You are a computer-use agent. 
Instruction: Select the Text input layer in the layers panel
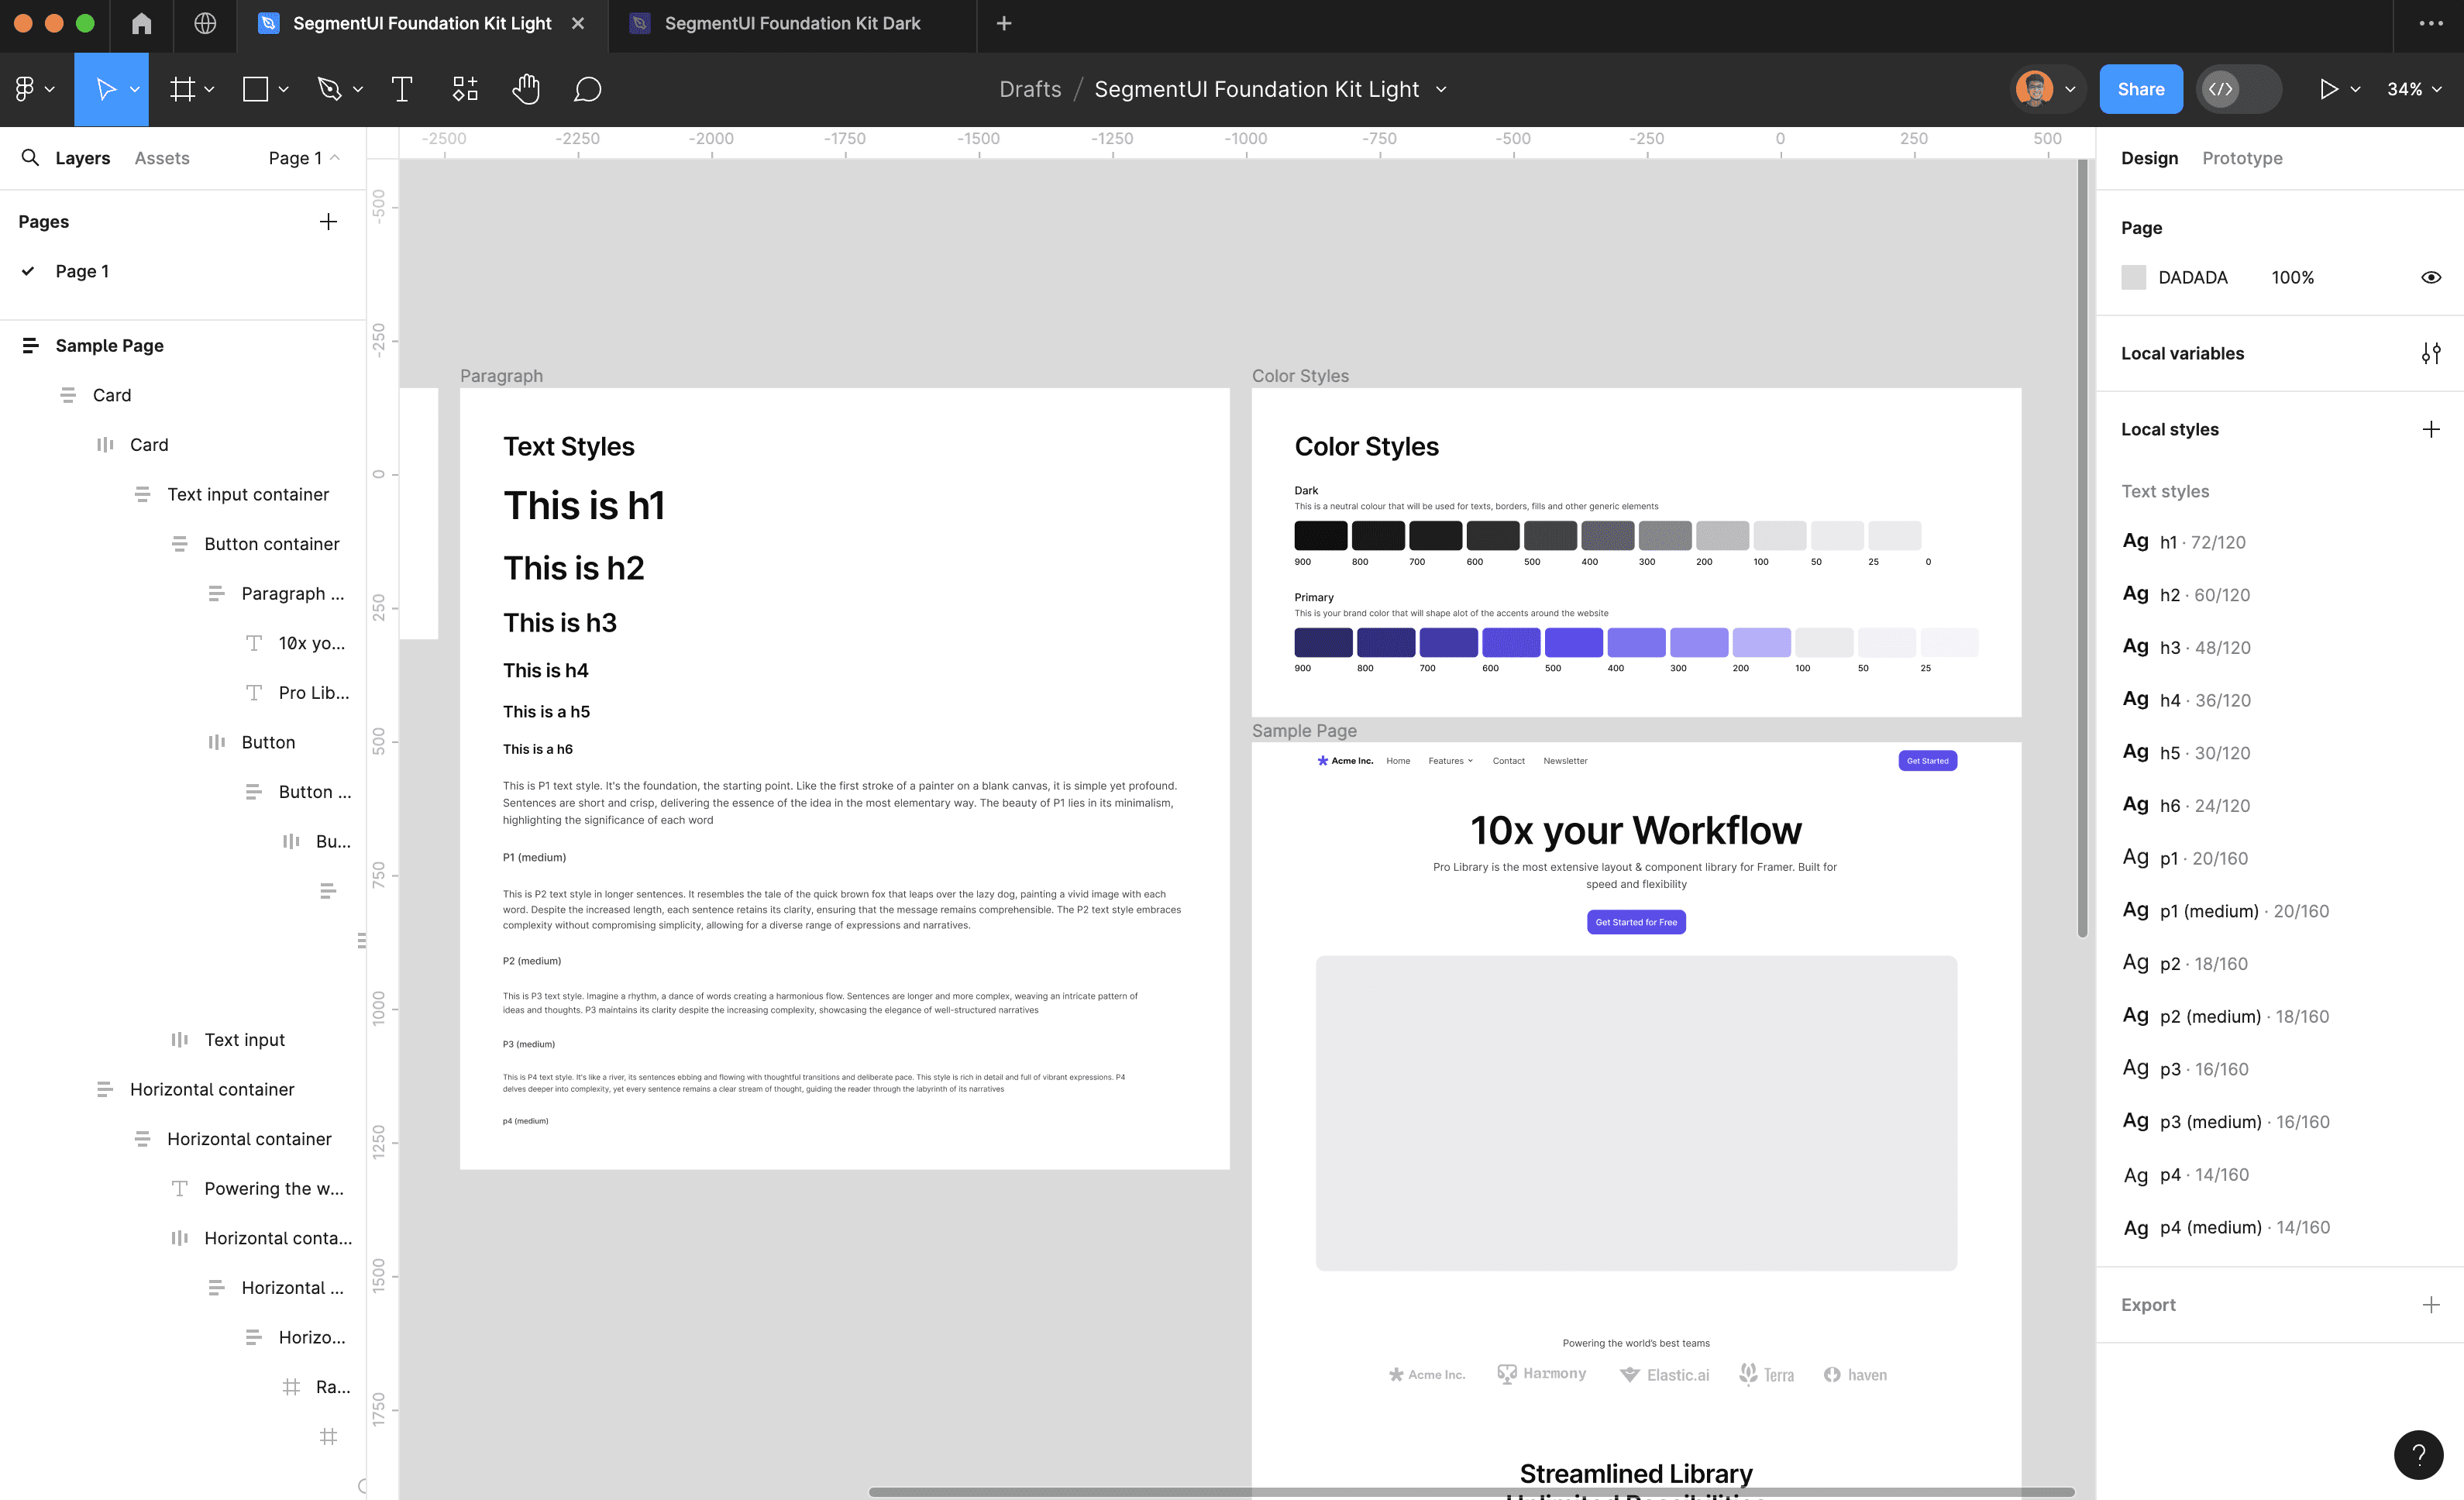tap(244, 1039)
